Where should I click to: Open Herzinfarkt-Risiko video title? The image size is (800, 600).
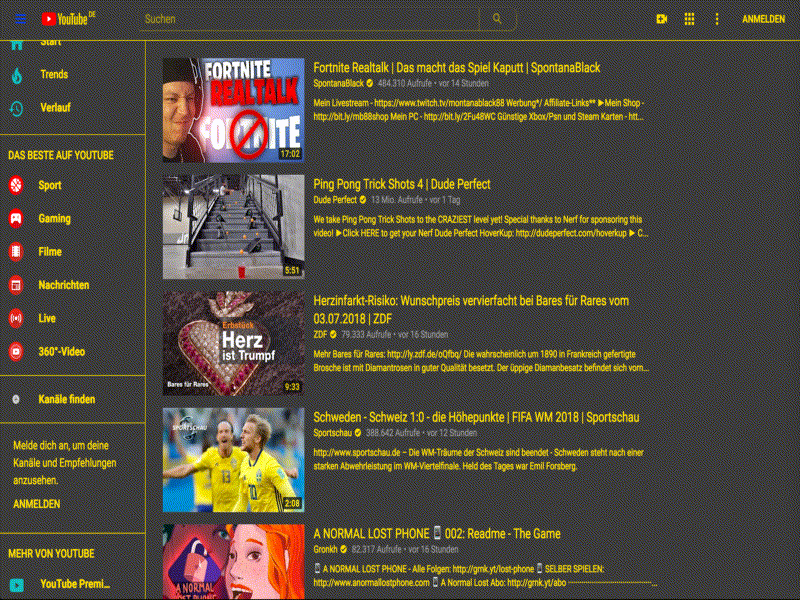coord(471,310)
